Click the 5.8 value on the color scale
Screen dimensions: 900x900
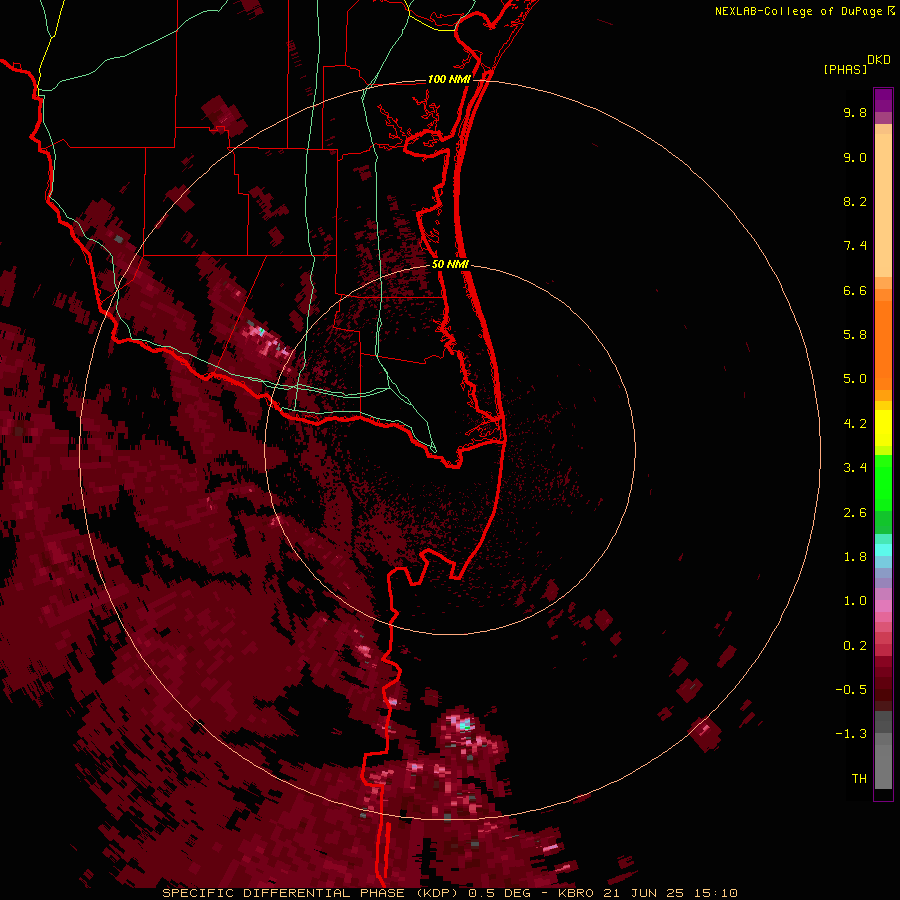tap(855, 335)
